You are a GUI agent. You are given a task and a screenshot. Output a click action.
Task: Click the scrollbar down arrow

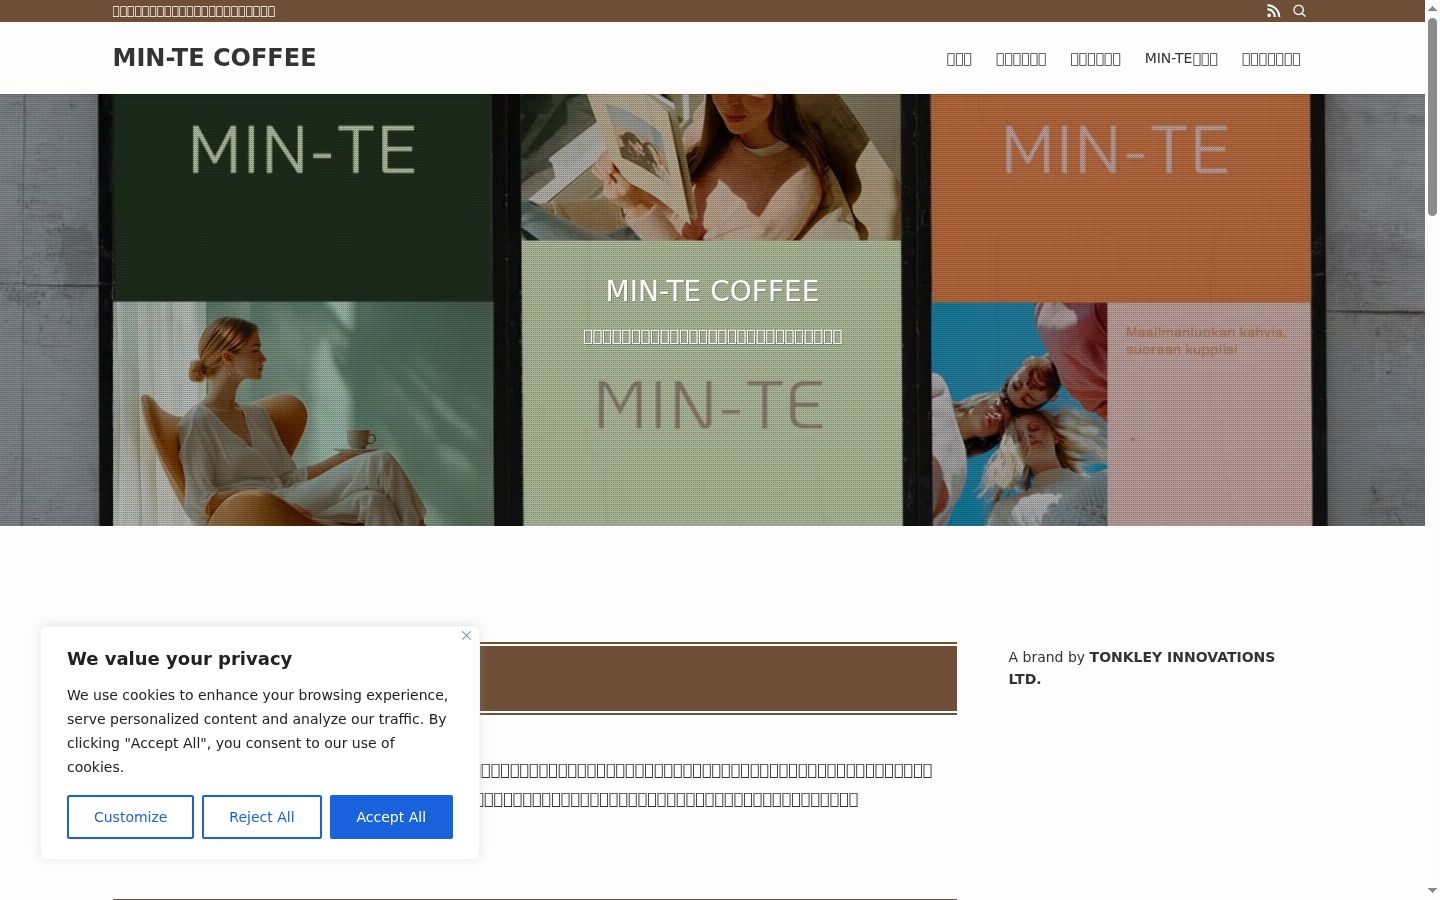click(1432, 891)
